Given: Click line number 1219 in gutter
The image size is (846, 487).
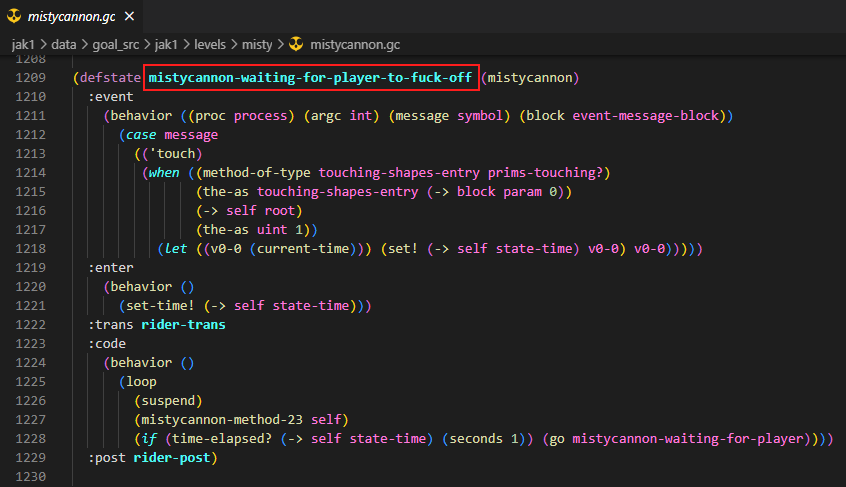Looking at the screenshot, I should pyautogui.click(x=31, y=267).
